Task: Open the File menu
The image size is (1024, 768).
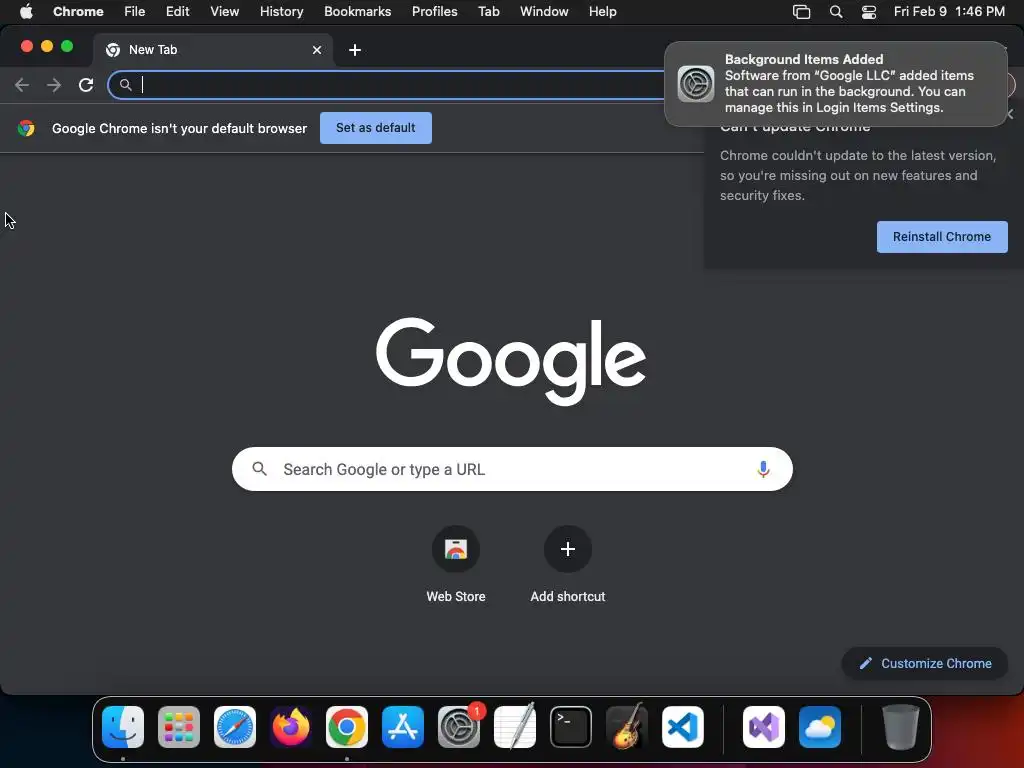Action: 135,12
